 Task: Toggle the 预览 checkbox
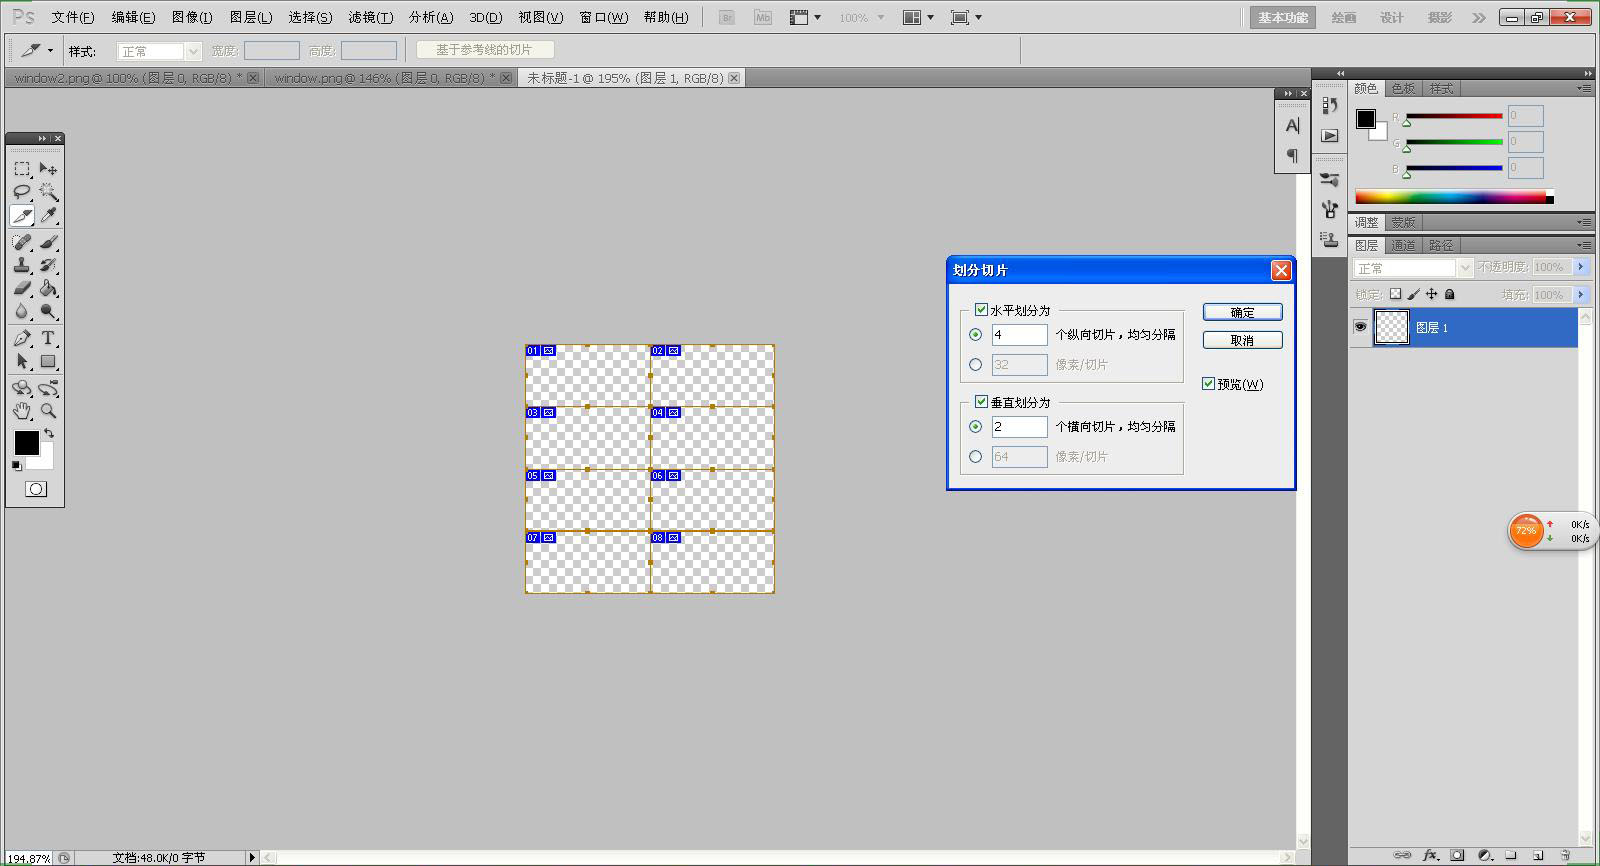(x=1208, y=384)
